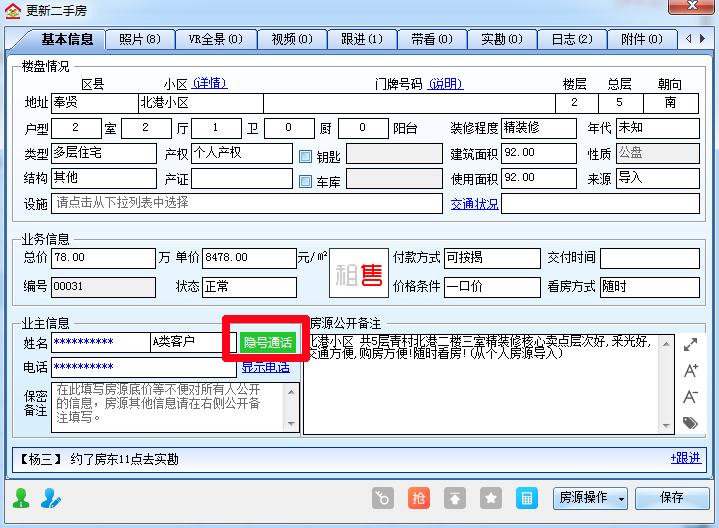719x528 pixels.
Task: Switch to the 实勘 (0) tab
Action: click(x=502, y=39)
